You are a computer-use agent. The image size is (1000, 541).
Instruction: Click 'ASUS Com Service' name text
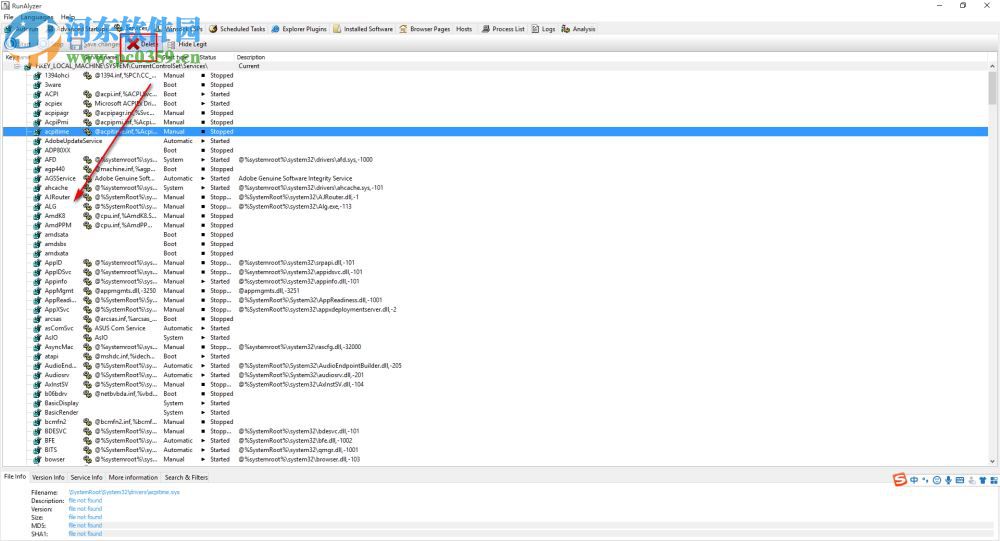[x=120, y=329]
